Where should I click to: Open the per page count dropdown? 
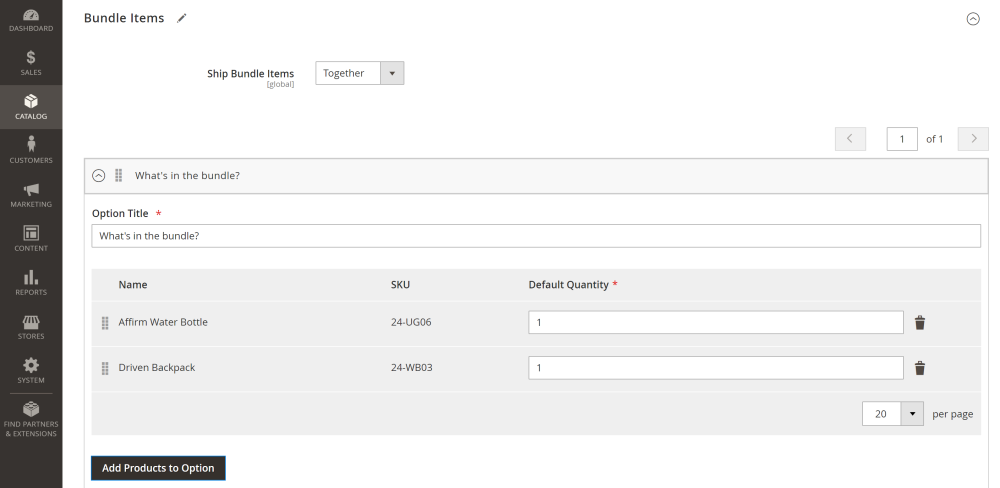[892, 414]
